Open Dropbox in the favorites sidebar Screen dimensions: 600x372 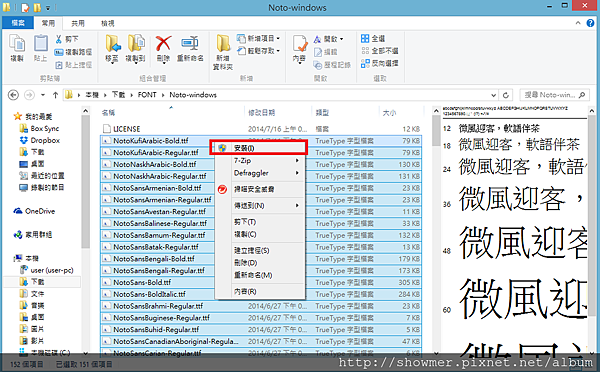coord(40,140)
